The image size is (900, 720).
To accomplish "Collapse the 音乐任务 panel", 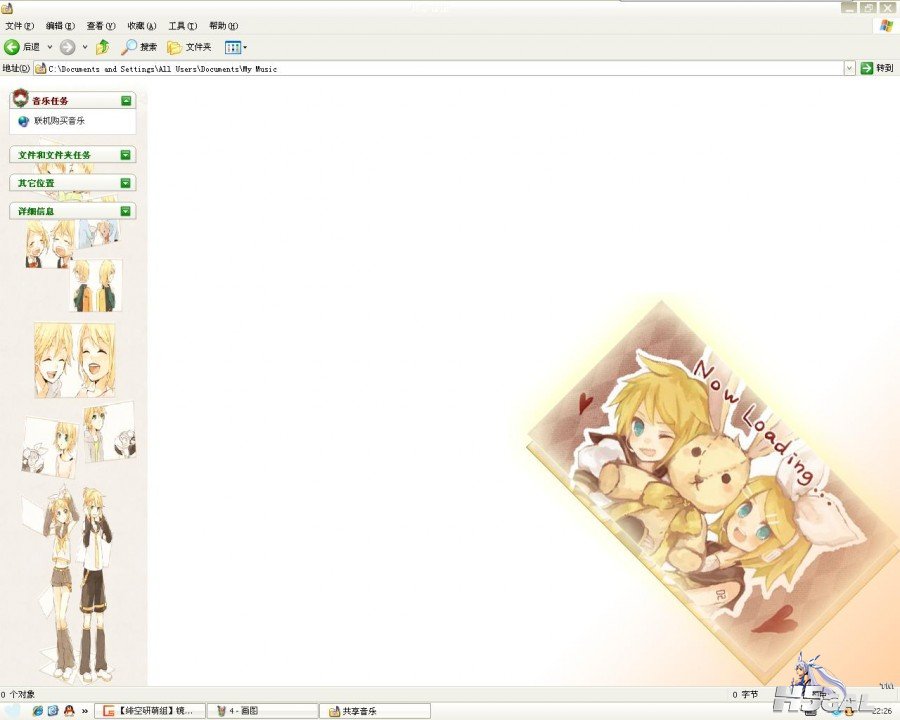I will click(x=126, y=101).
